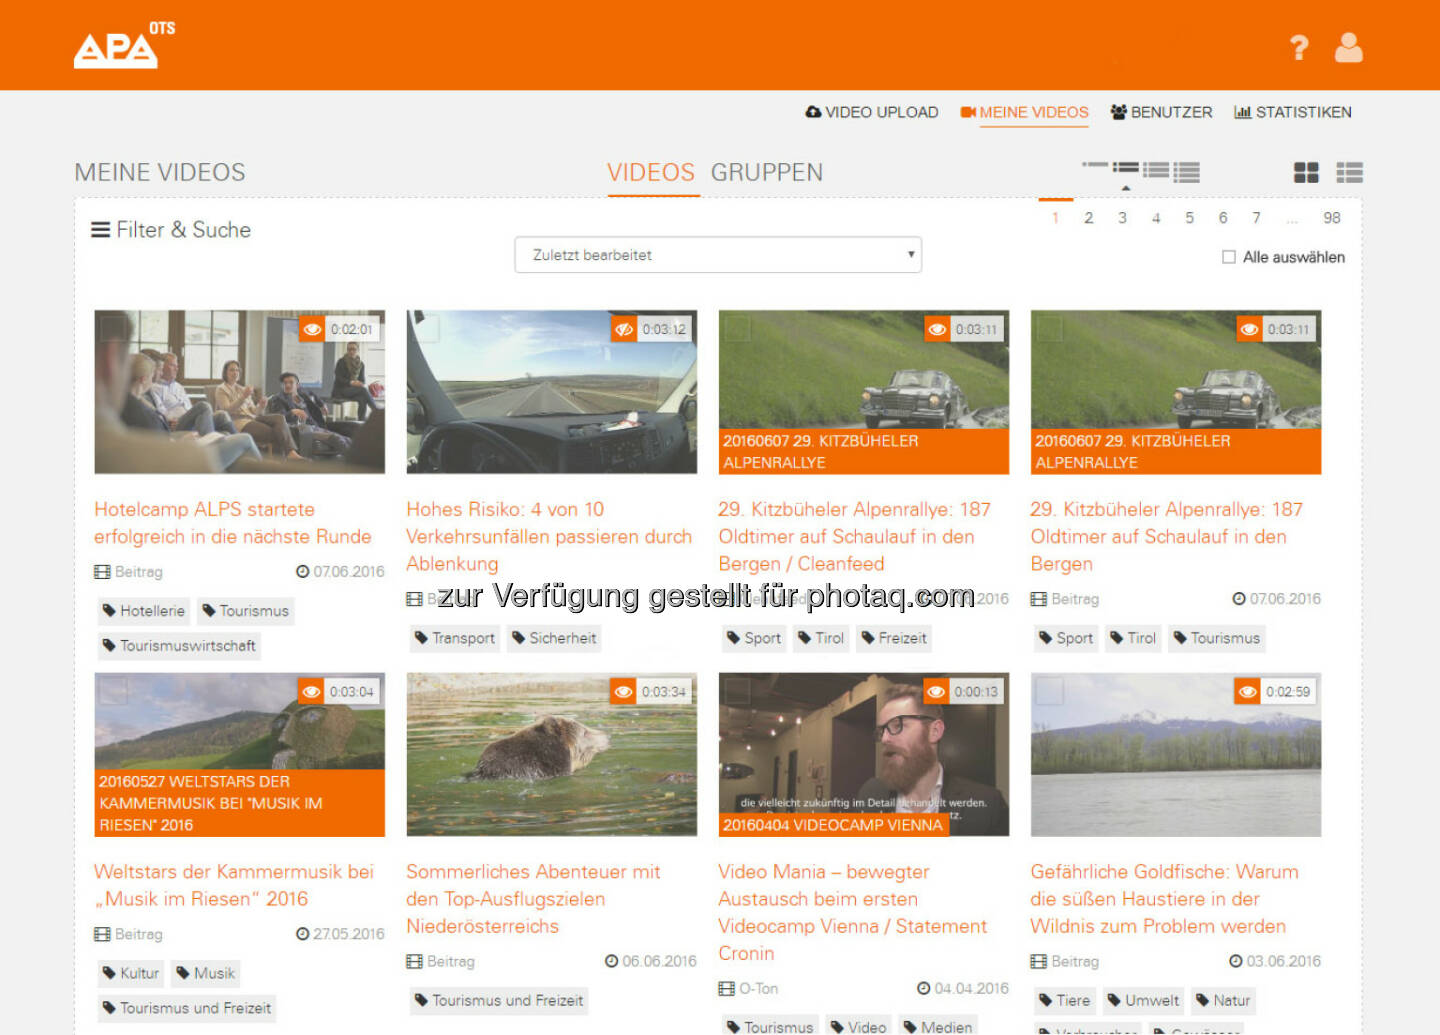The image size is (1440, 1035).
Task: Check the Alle auswählen checkbox
Action: (1228, 257)
